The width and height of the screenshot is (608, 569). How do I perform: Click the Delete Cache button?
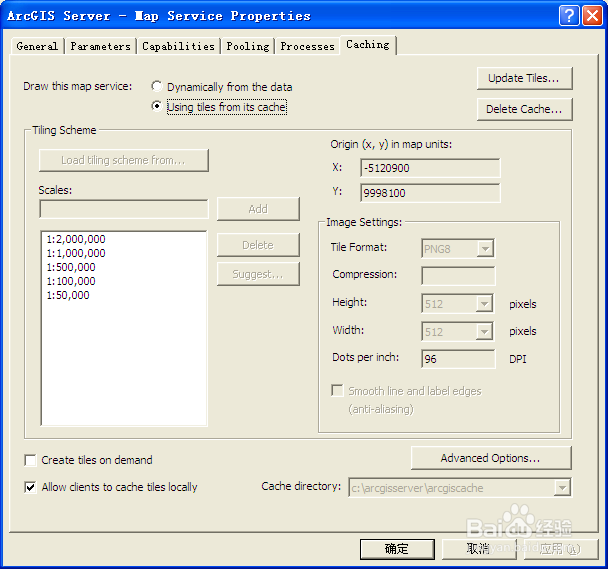coord(524,109)
